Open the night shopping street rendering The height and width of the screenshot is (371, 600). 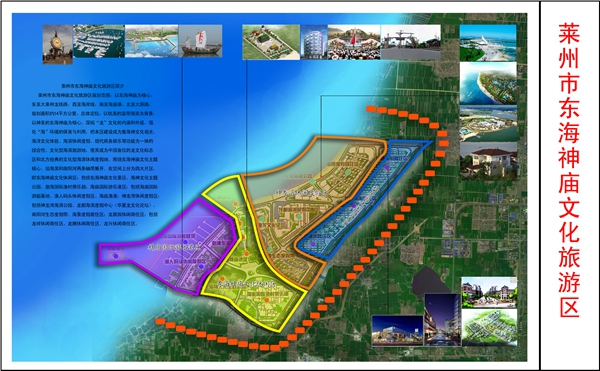point(443,320)
